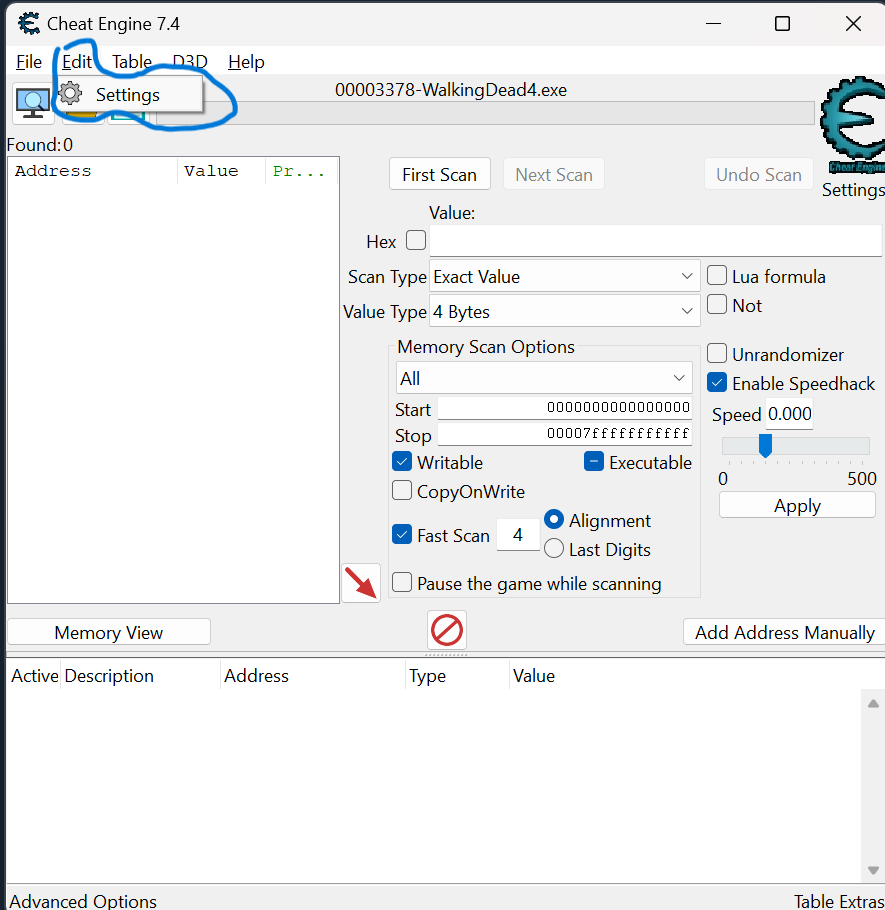885x910 pixels.
Task: Open Advanced Options
Action: [x=83, y=901]
